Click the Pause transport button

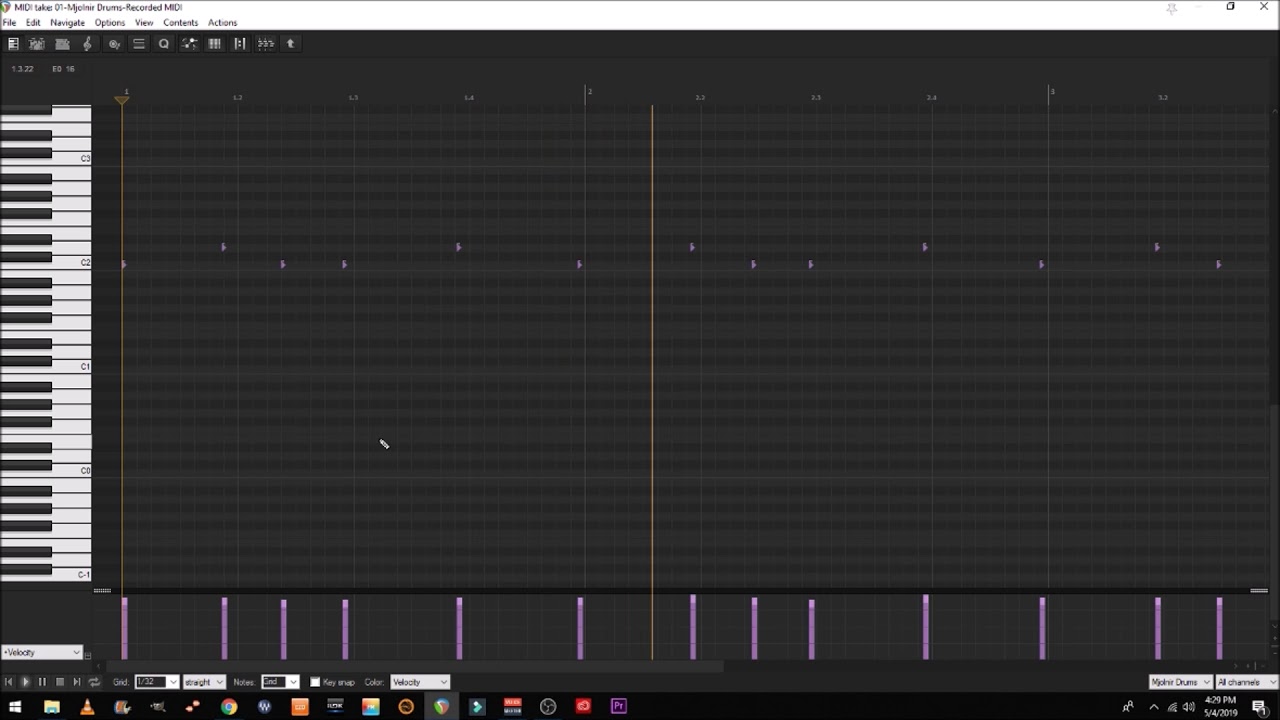point(42,682)
